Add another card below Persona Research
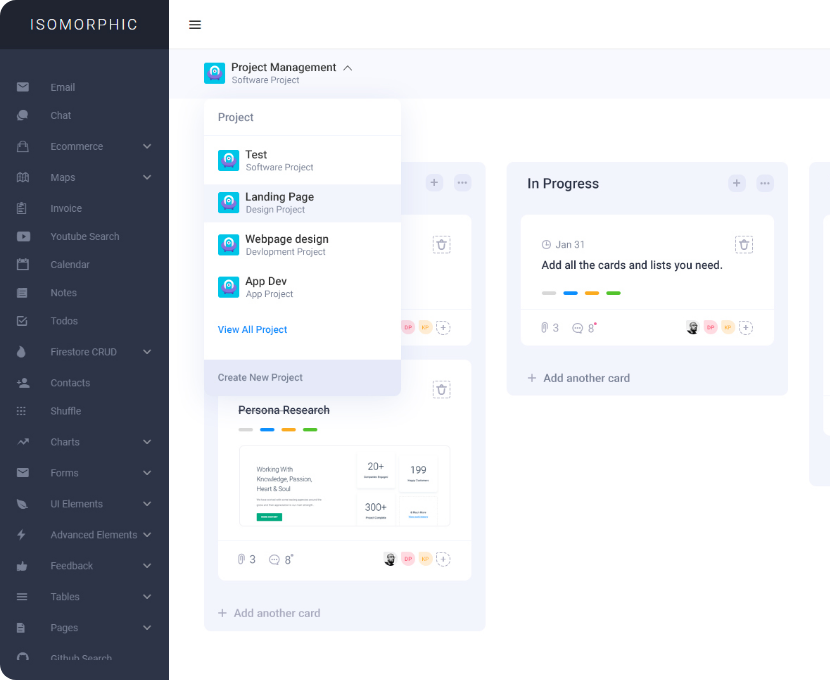The height and width of the screenshot is (680, 830). (x=269, y=613)
